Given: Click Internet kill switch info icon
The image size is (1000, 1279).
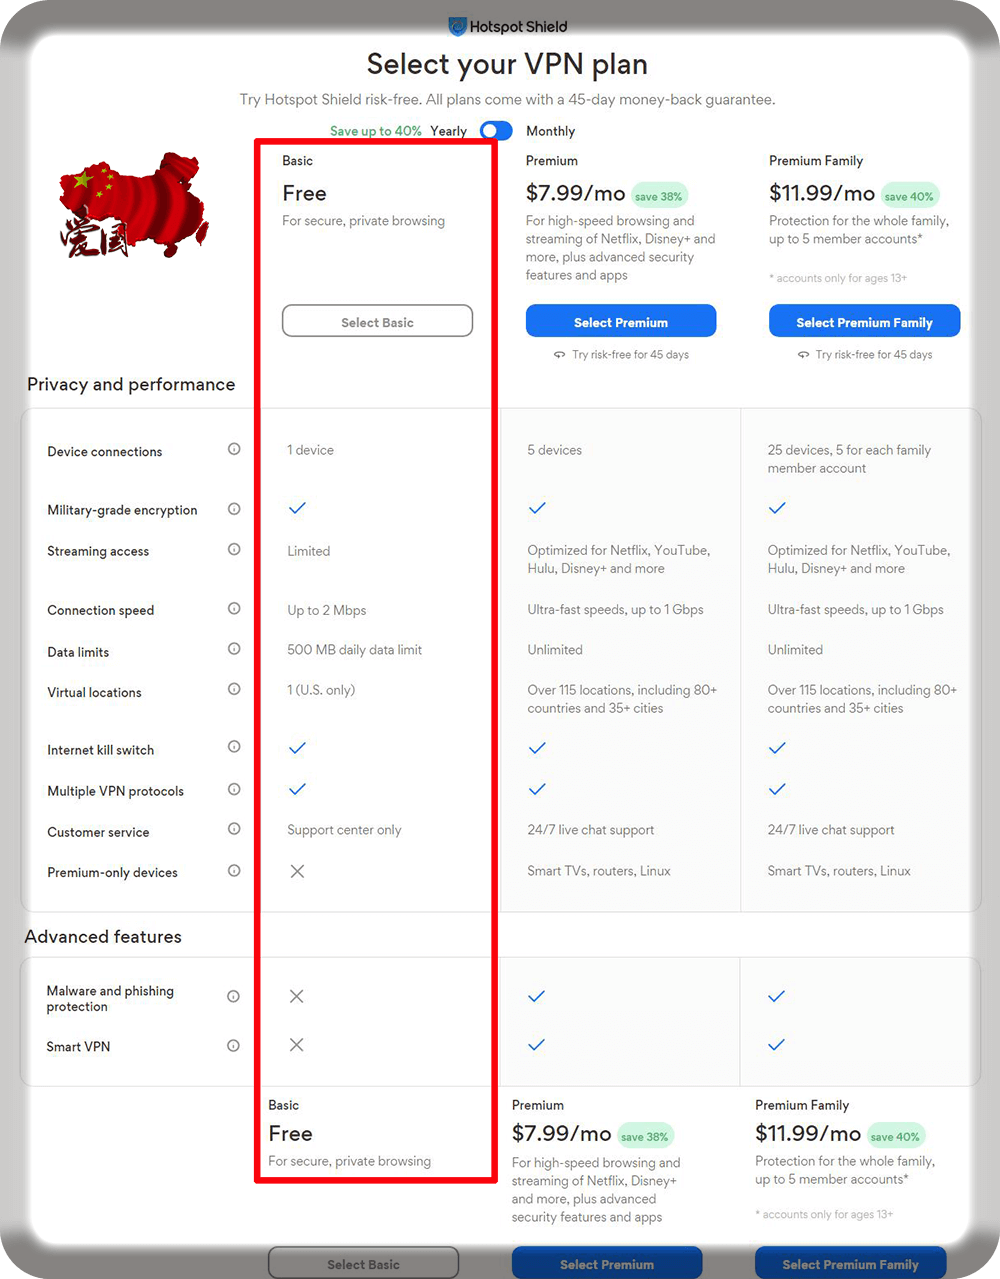Looking at the screenshot, I should (x=234, y=747).
